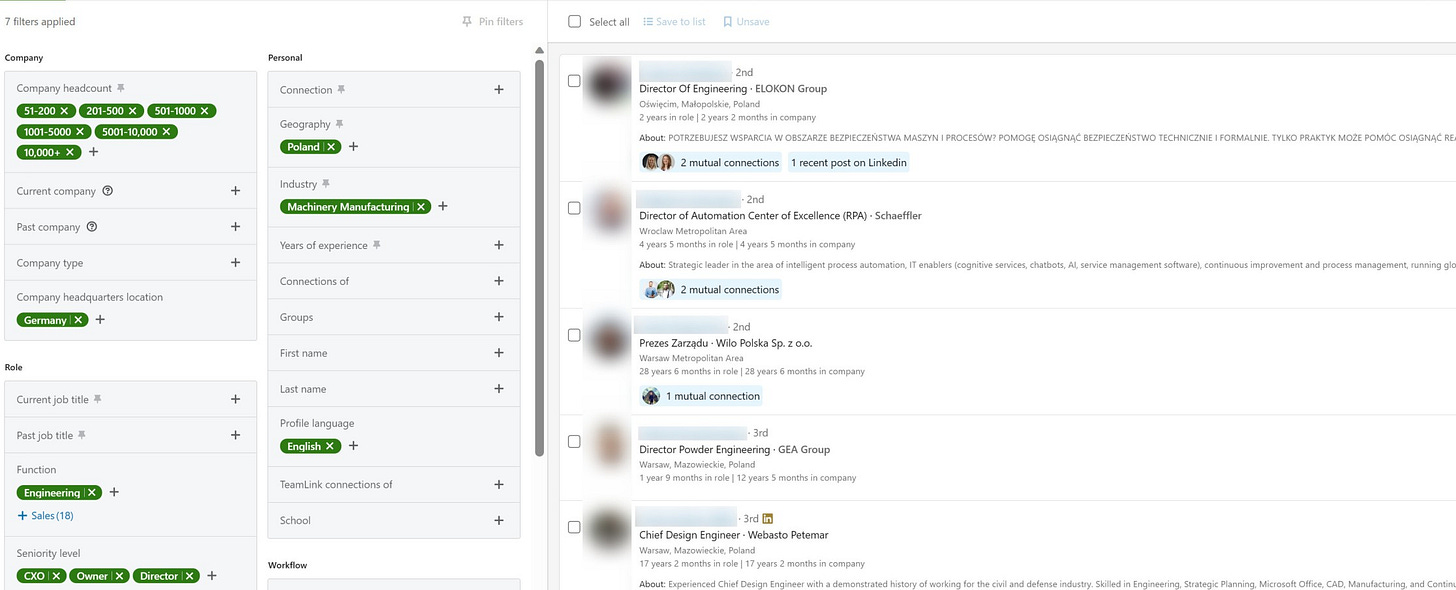Expand the Company type filter
Viewport: 1456px width, 590px height.
click(x=236, y=263)
